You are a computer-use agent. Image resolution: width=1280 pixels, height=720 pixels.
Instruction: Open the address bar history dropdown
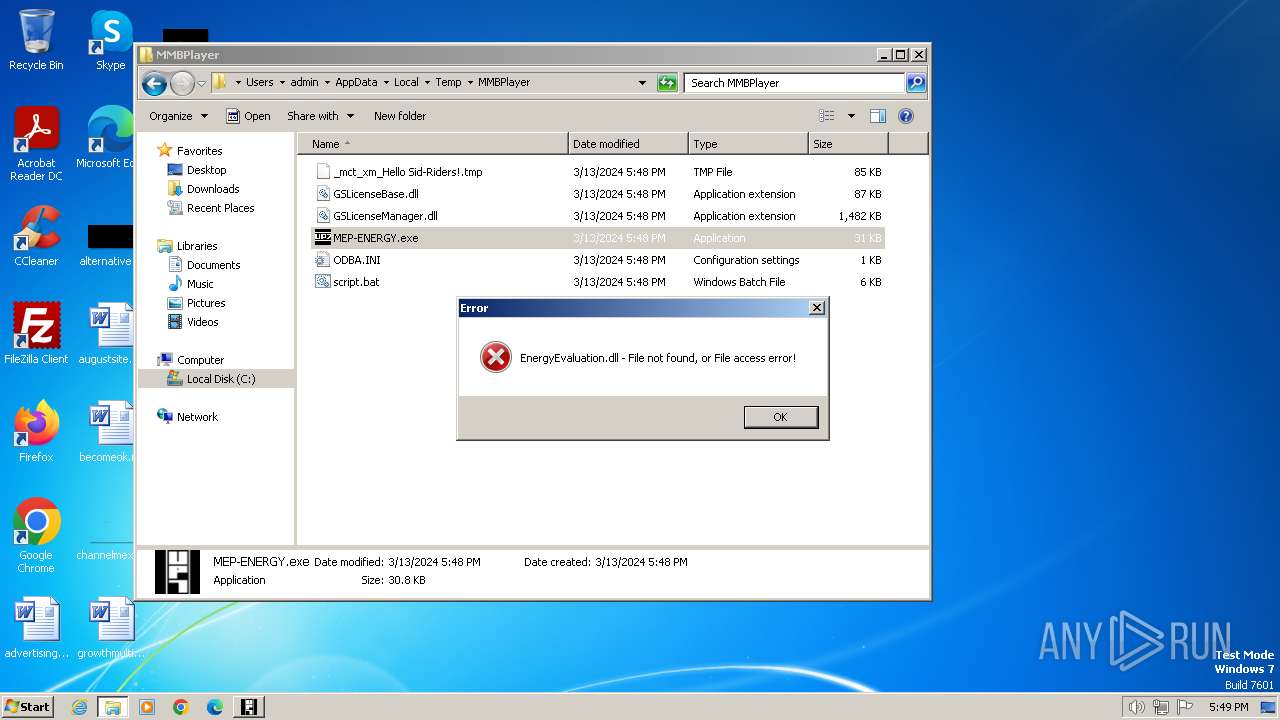pyautogui.click(x=642, y=83)
